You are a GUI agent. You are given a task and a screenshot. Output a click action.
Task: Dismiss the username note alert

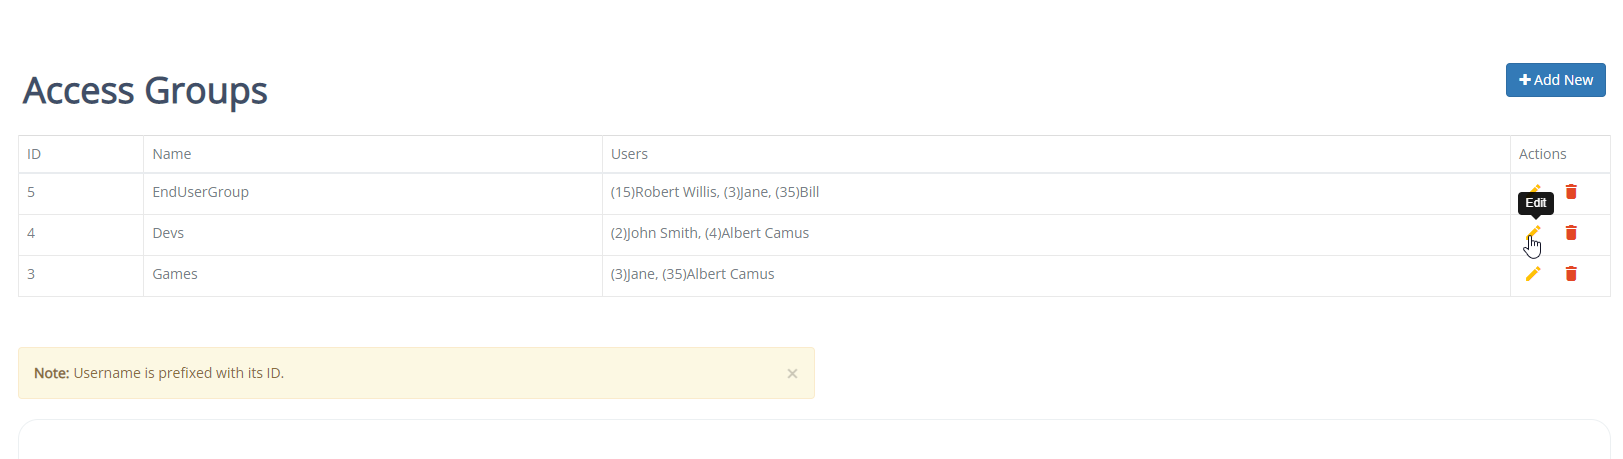tap(792, 374)
